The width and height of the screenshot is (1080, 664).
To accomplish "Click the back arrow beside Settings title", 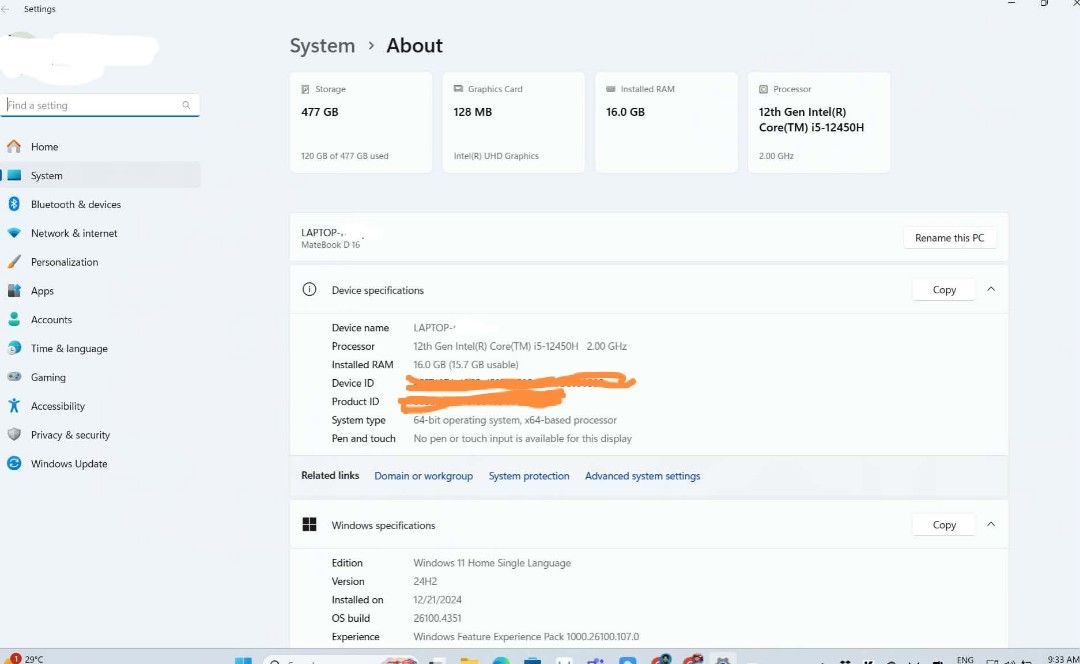I will click(x=6, y=9).
